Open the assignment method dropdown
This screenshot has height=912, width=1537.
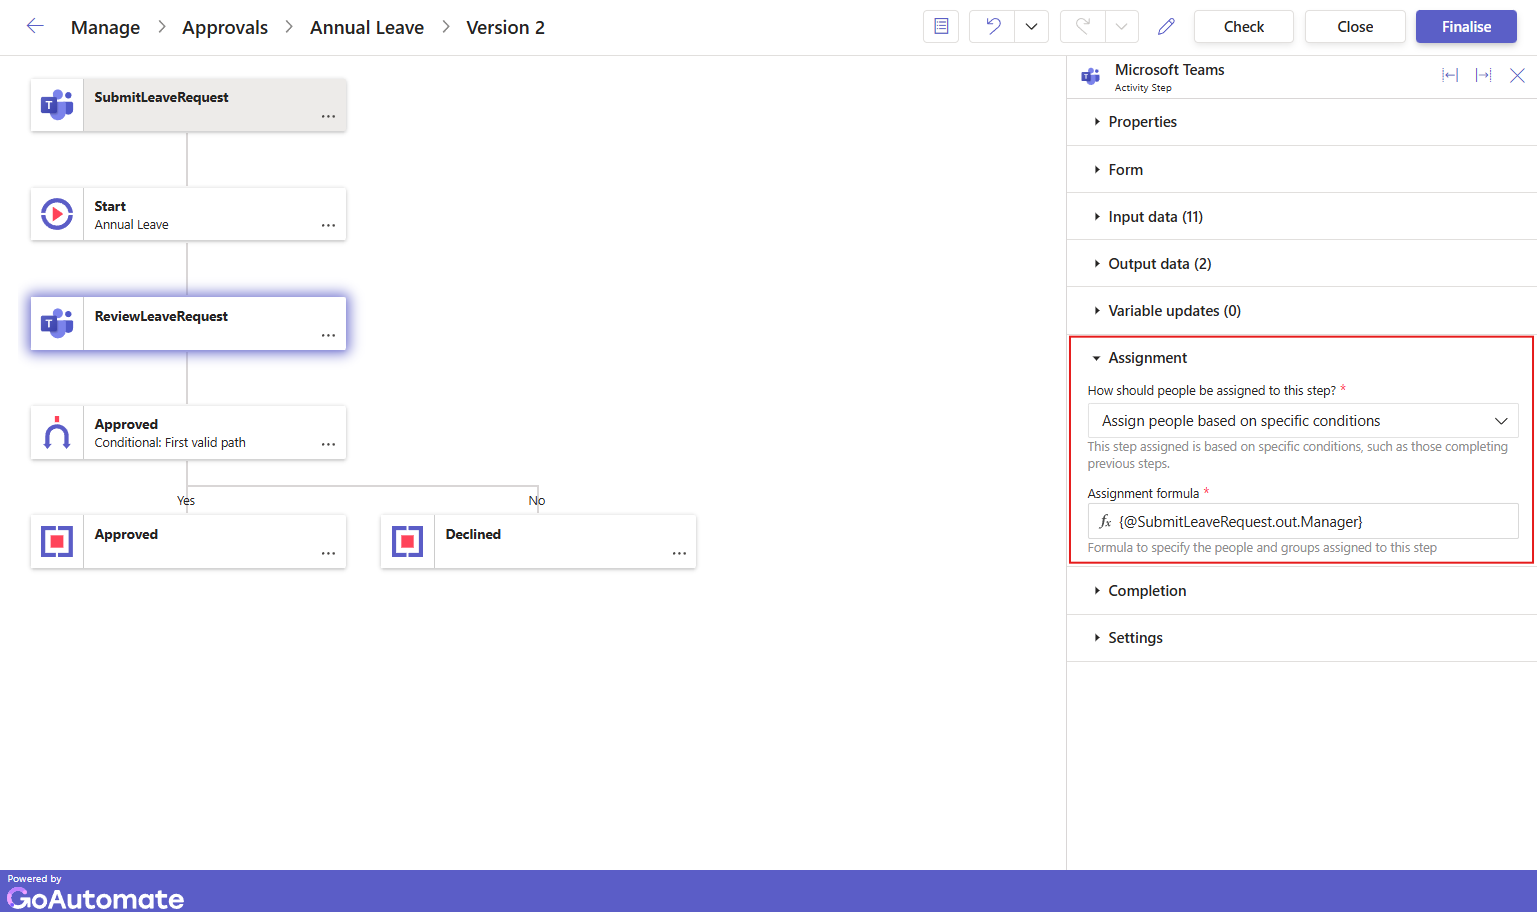click(1302, 421)
